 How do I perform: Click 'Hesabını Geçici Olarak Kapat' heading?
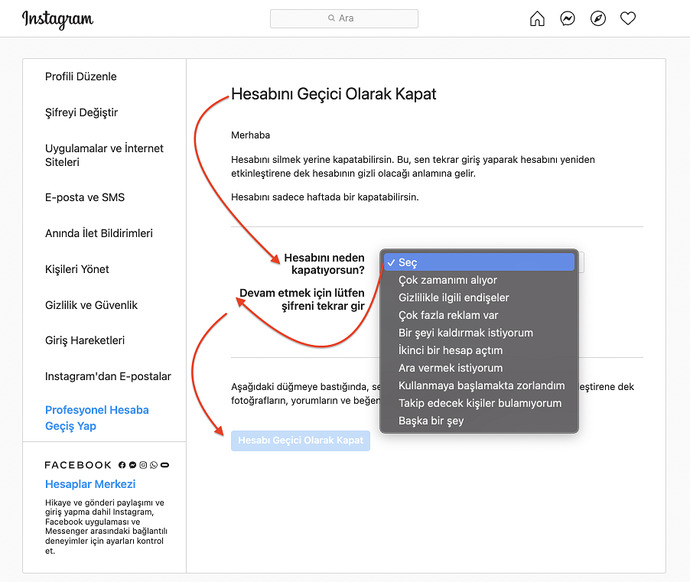(334, 94)
